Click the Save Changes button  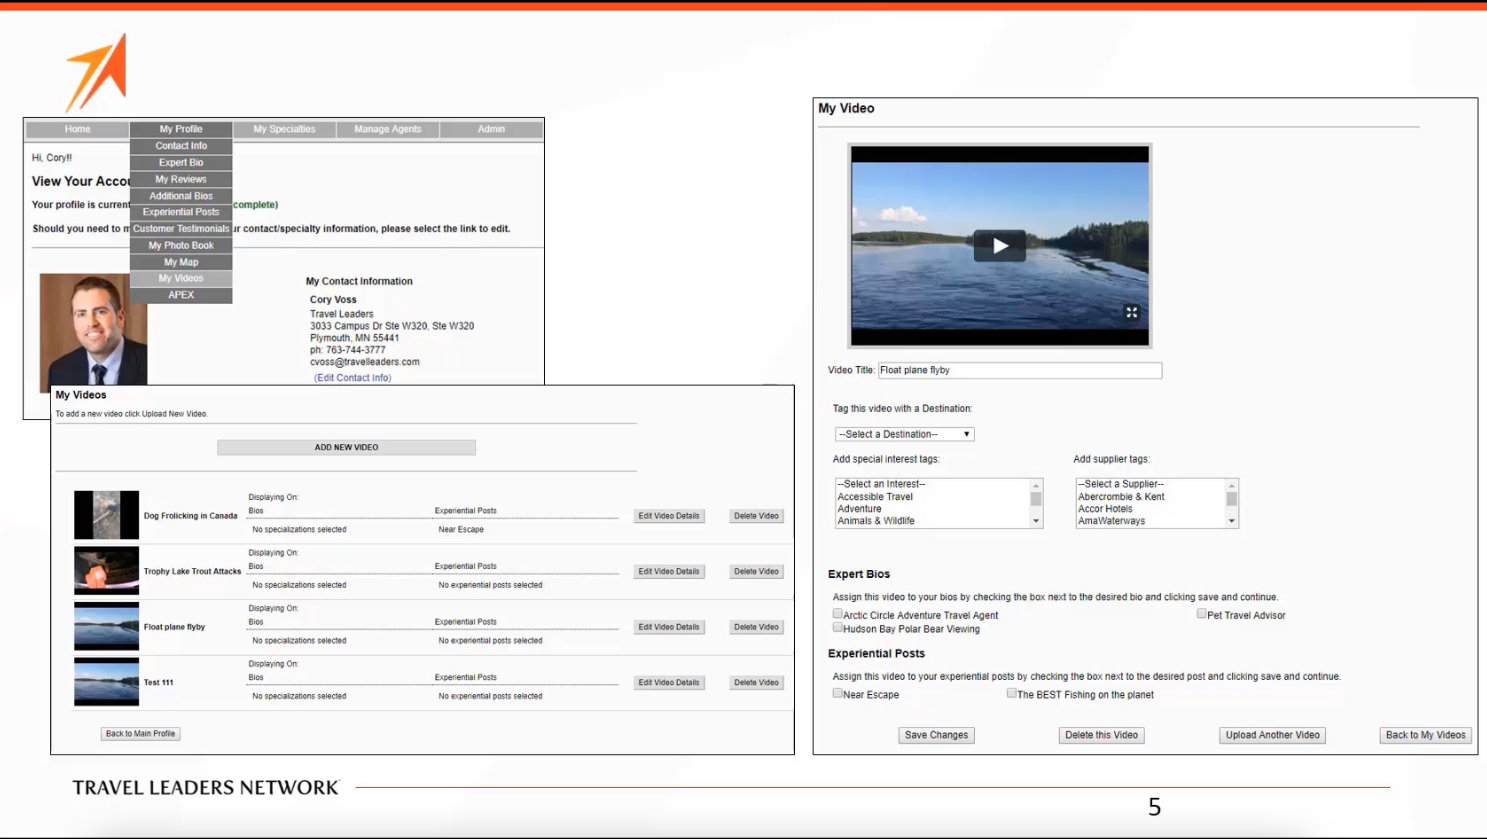tap(936, 735)
